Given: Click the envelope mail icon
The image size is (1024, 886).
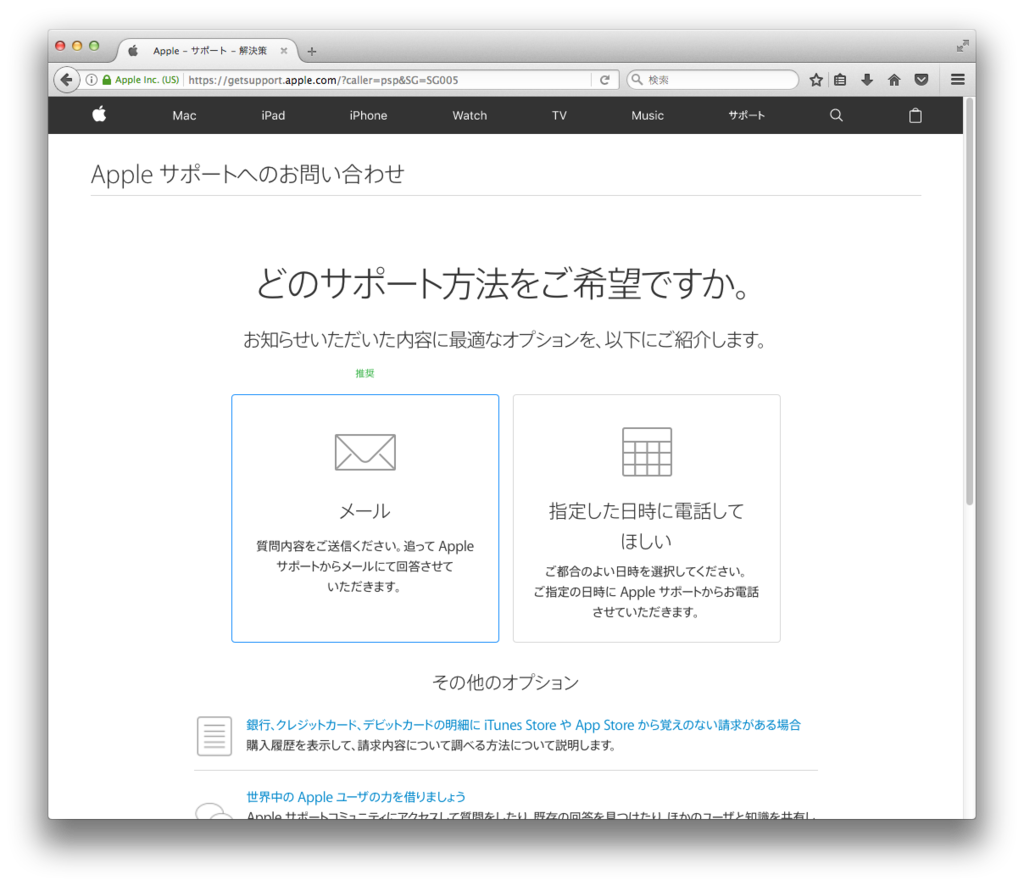Looking at the screenshot, I should pos(365,452).
